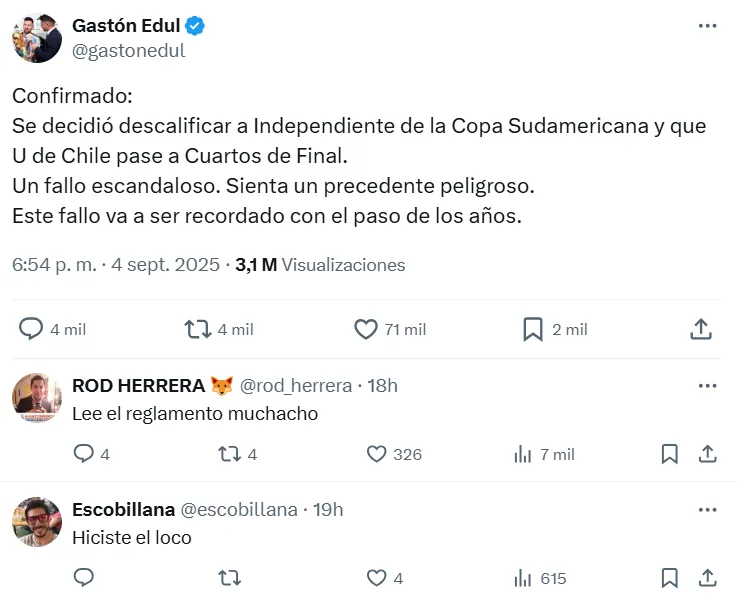737x601 pixels.
Task: Open more options on ROD HERRERA's reply
Action: [707, 386]
